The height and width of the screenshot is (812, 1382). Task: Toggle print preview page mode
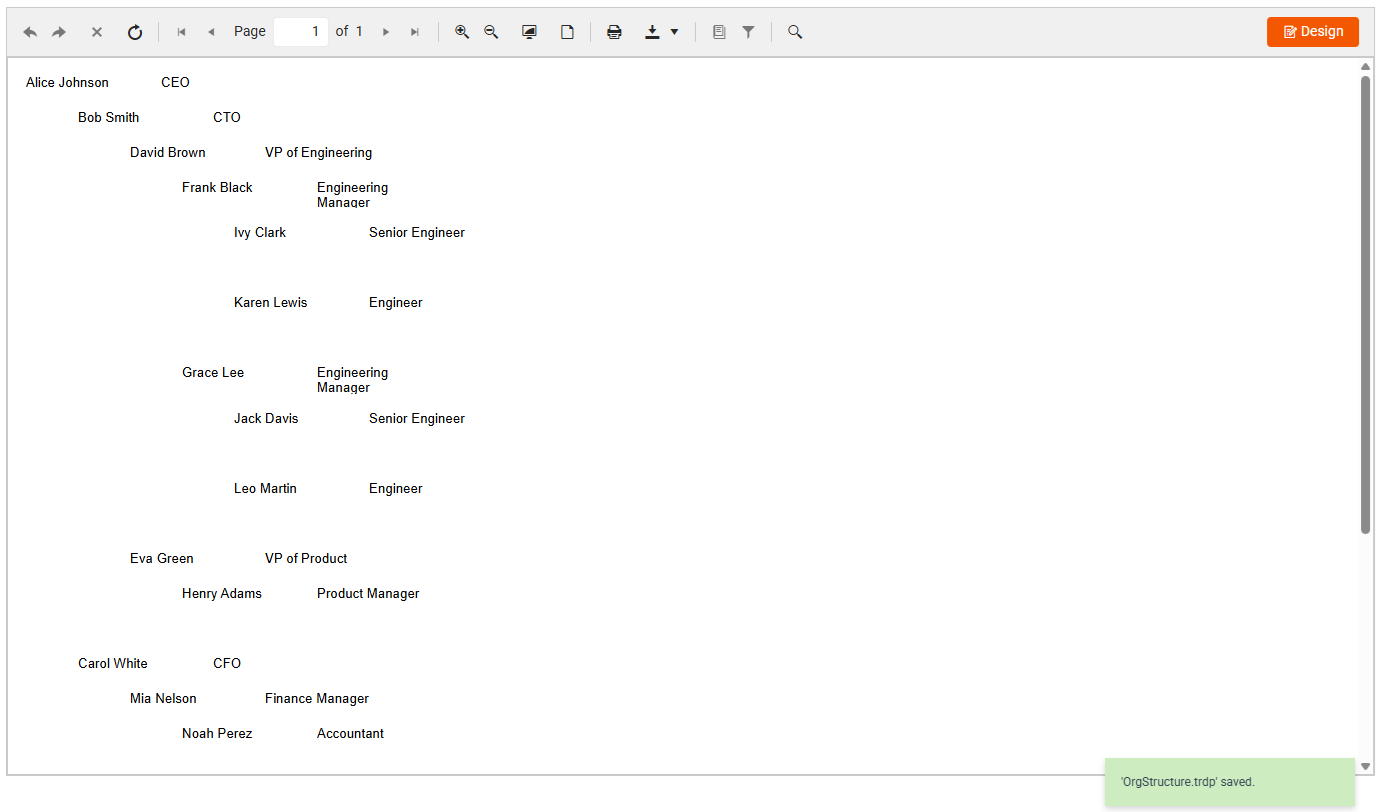(567, 31)
